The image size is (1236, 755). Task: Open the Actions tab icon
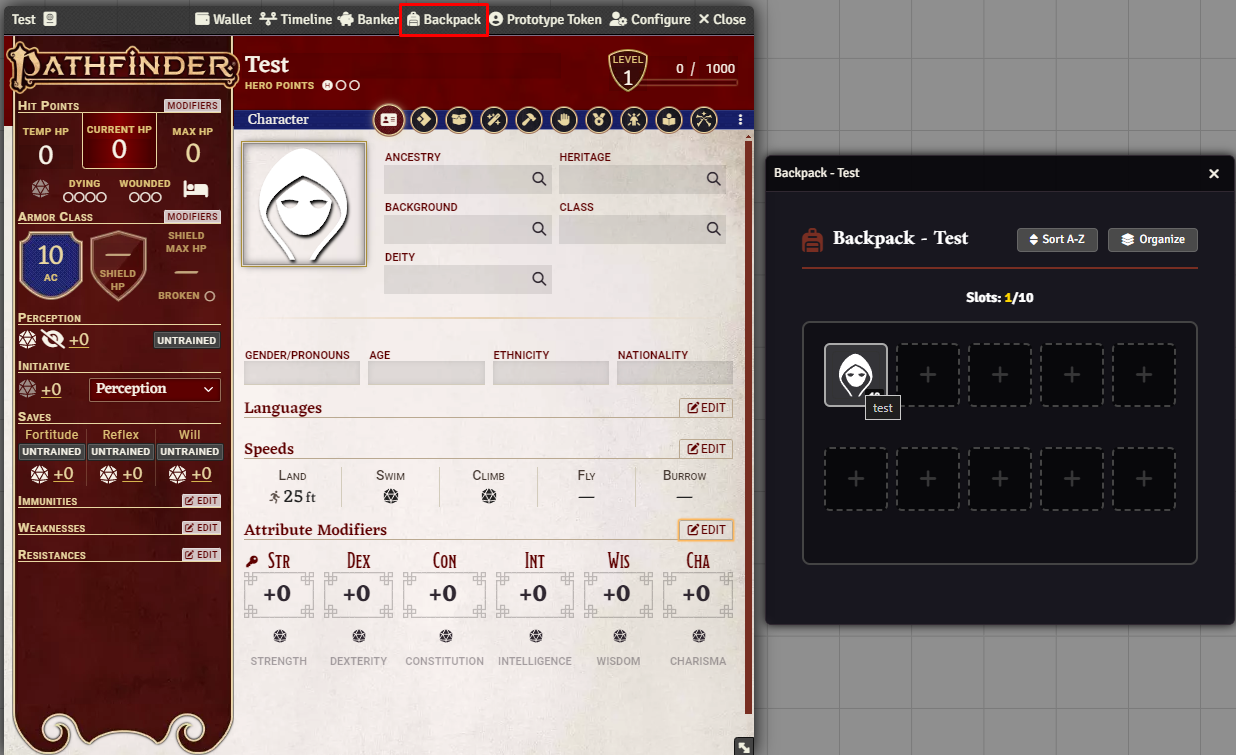(x=424, y=120)
